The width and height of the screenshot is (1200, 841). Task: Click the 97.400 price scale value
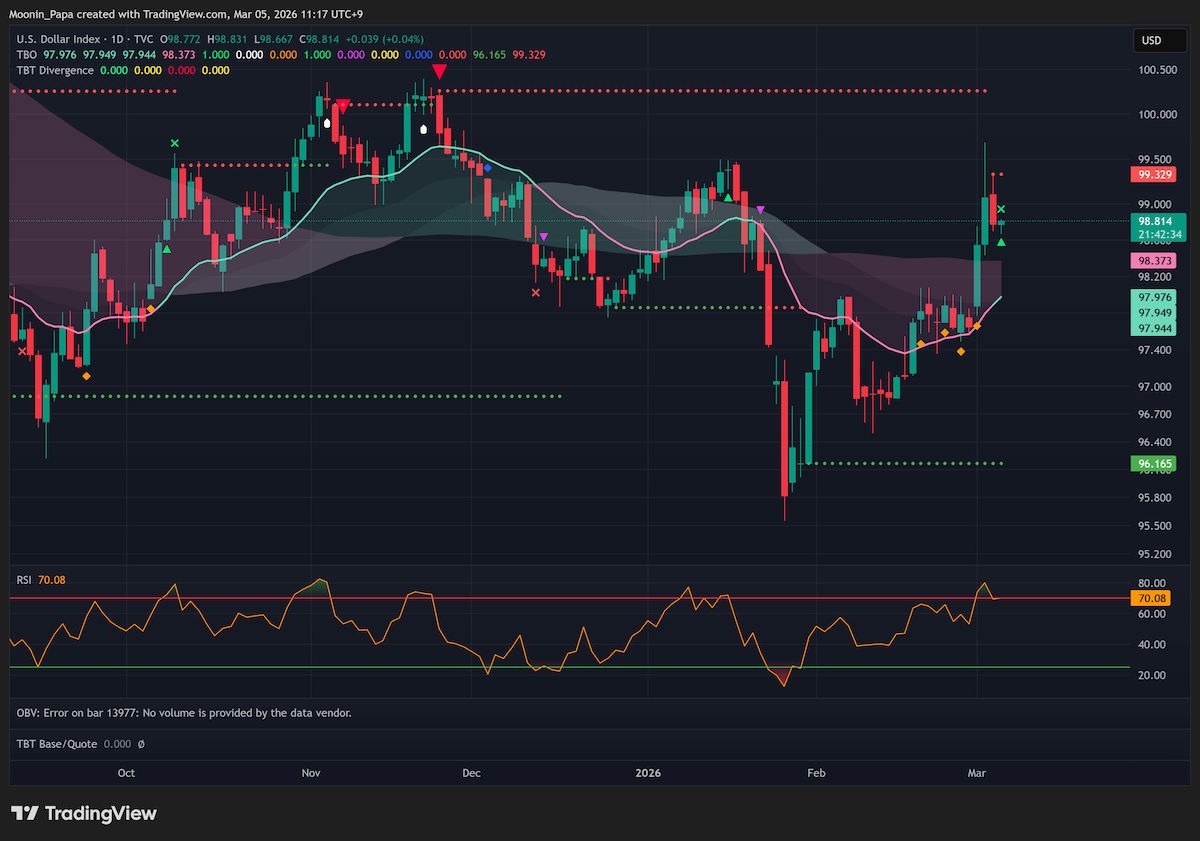click(1156, 350)
